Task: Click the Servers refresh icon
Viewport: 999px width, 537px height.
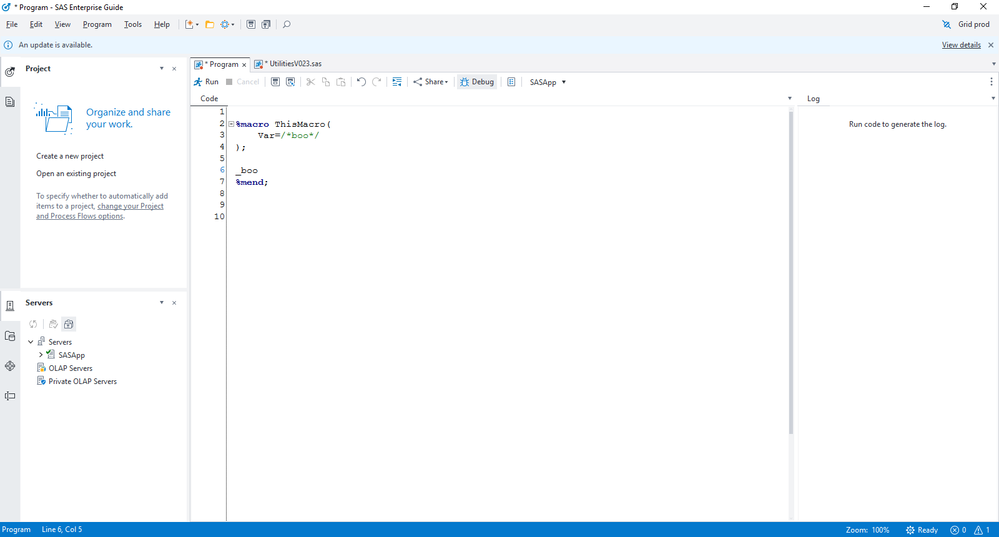Action: 33,324
